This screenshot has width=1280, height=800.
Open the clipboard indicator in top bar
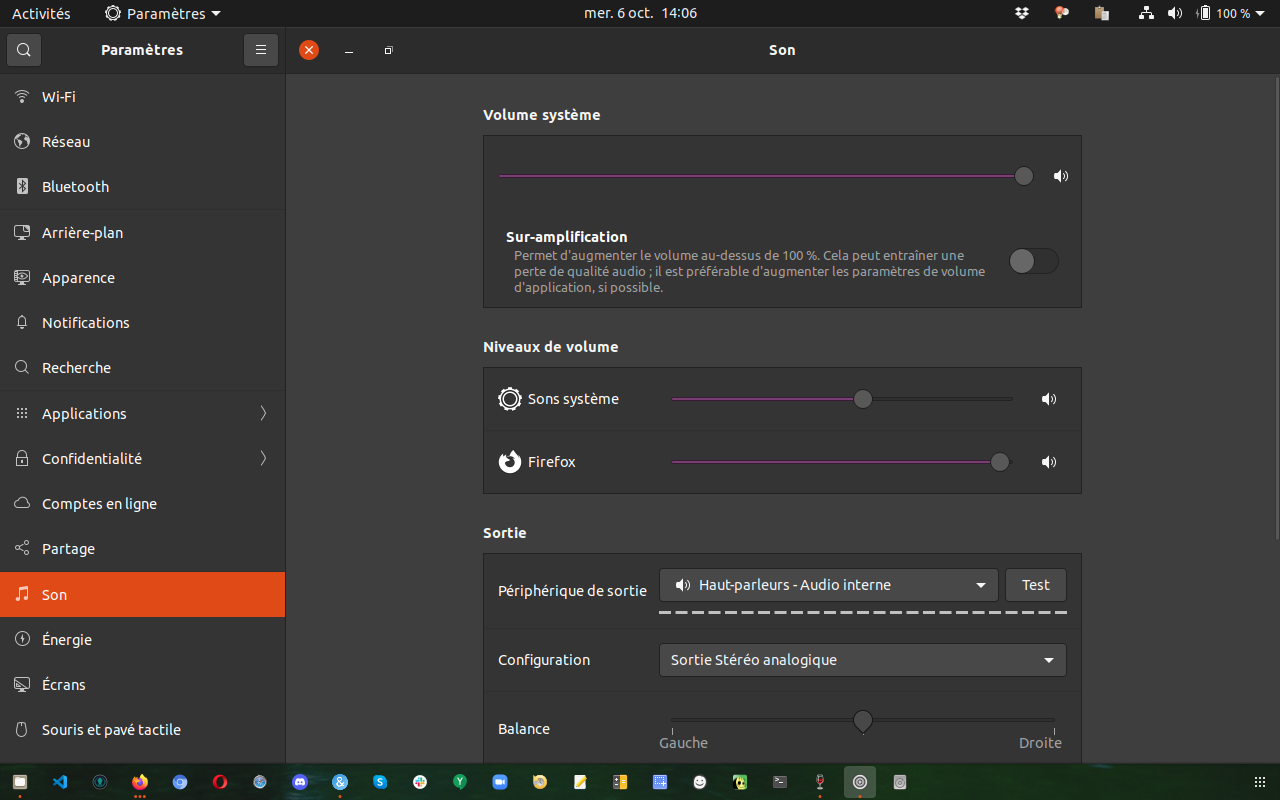coord(1102,13)
